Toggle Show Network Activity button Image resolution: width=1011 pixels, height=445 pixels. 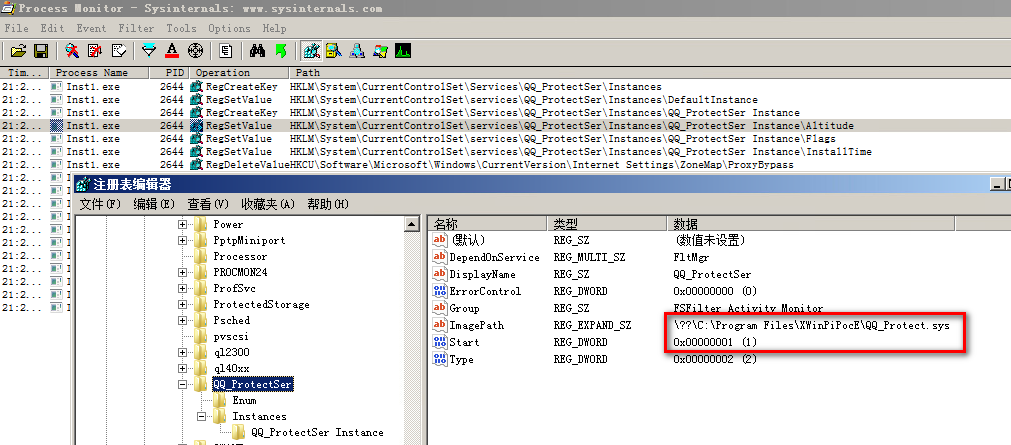tap(358, 51)
